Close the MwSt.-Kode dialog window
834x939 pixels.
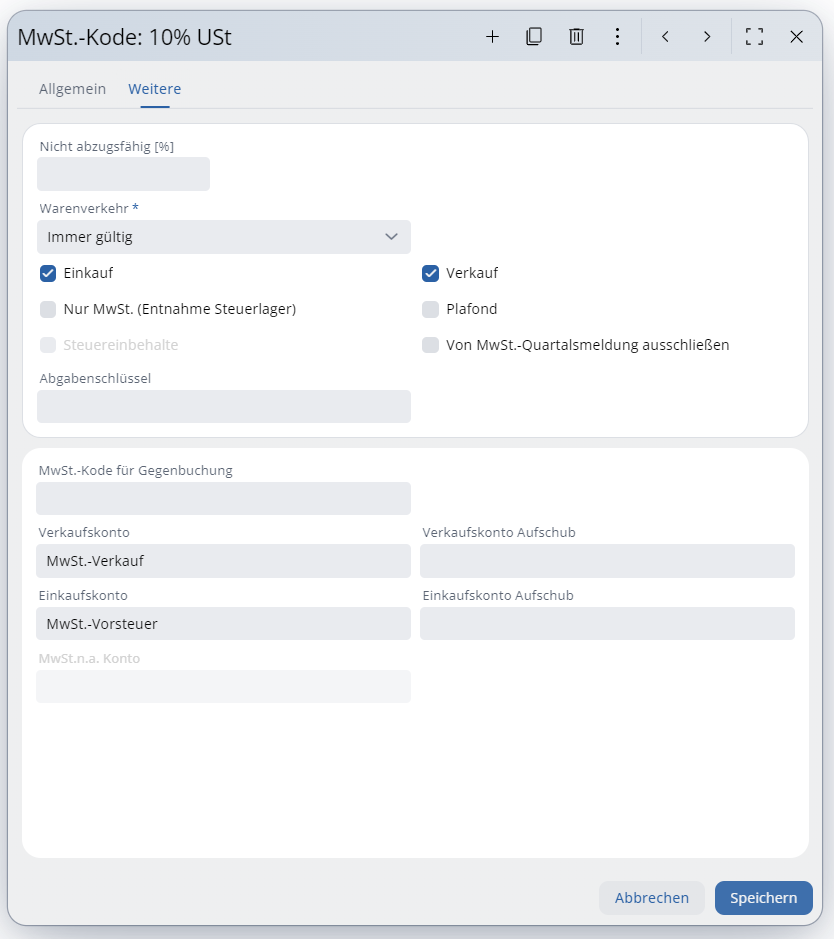click(x=797, y=37)
